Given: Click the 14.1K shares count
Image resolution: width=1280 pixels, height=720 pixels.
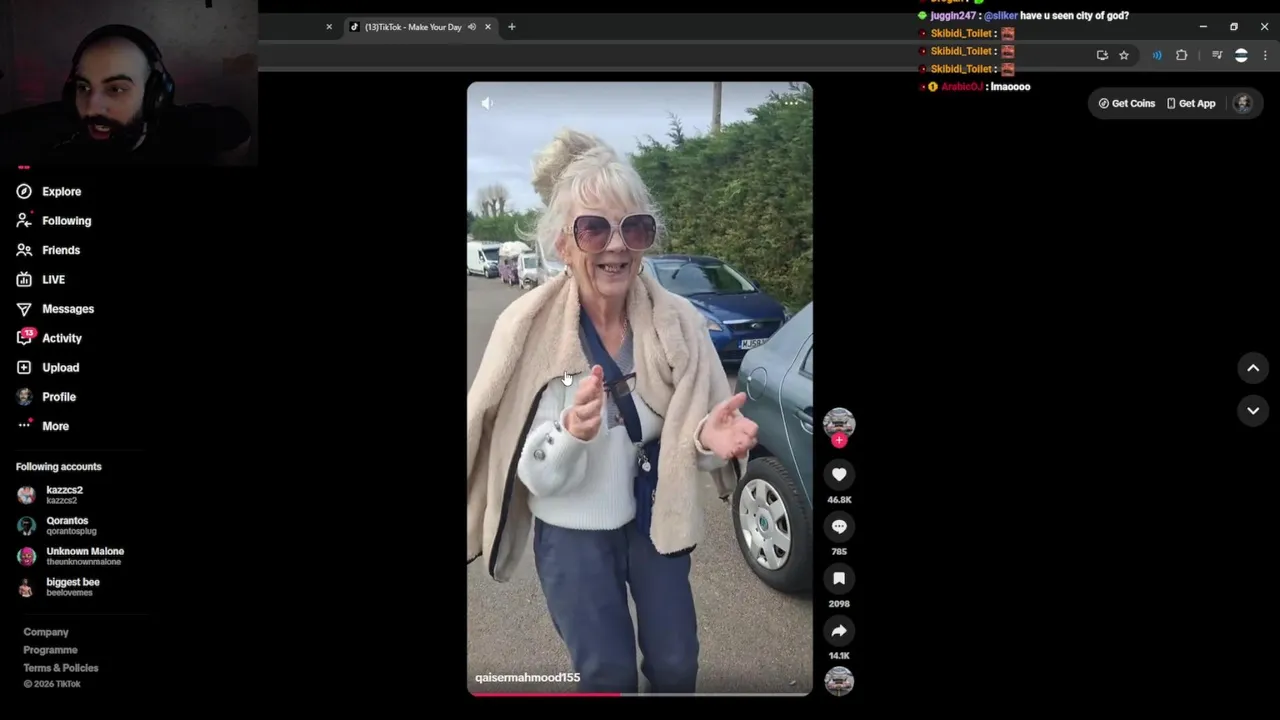Looking at the screenshot, I should coord(839,656).
